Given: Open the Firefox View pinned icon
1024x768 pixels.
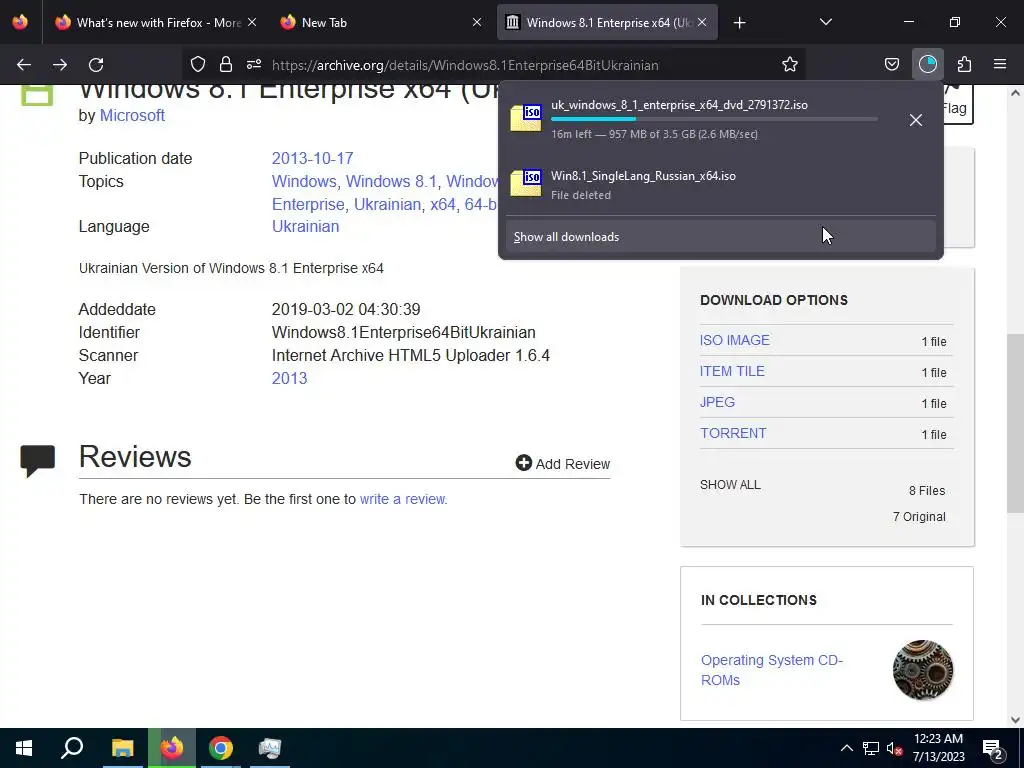Looking at the screenshot, I should pos(20,22).
